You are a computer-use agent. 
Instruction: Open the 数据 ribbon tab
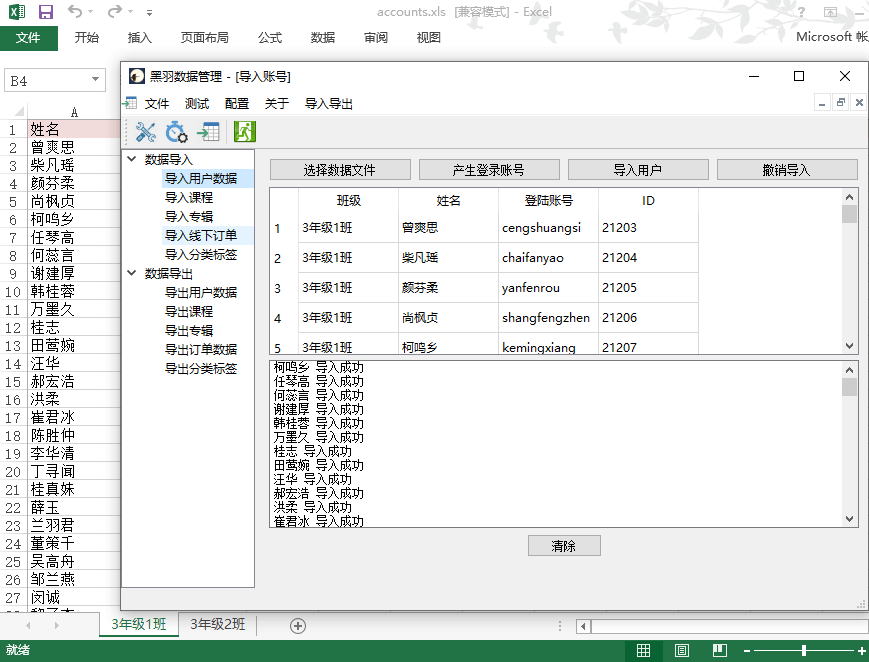click(323, 38)
